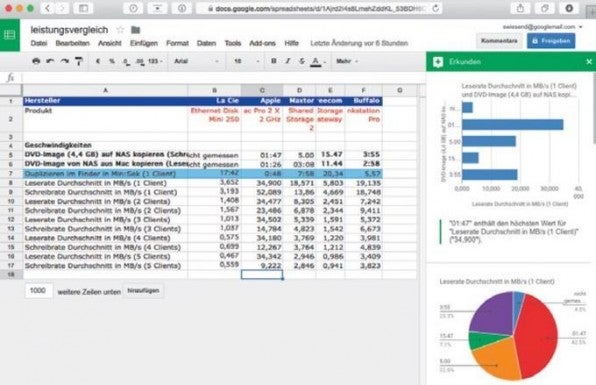Image resolution: width=596 pixels, height=385 pixels.
Task: Click the Safari address bar
Action: (x=319, y=8)
